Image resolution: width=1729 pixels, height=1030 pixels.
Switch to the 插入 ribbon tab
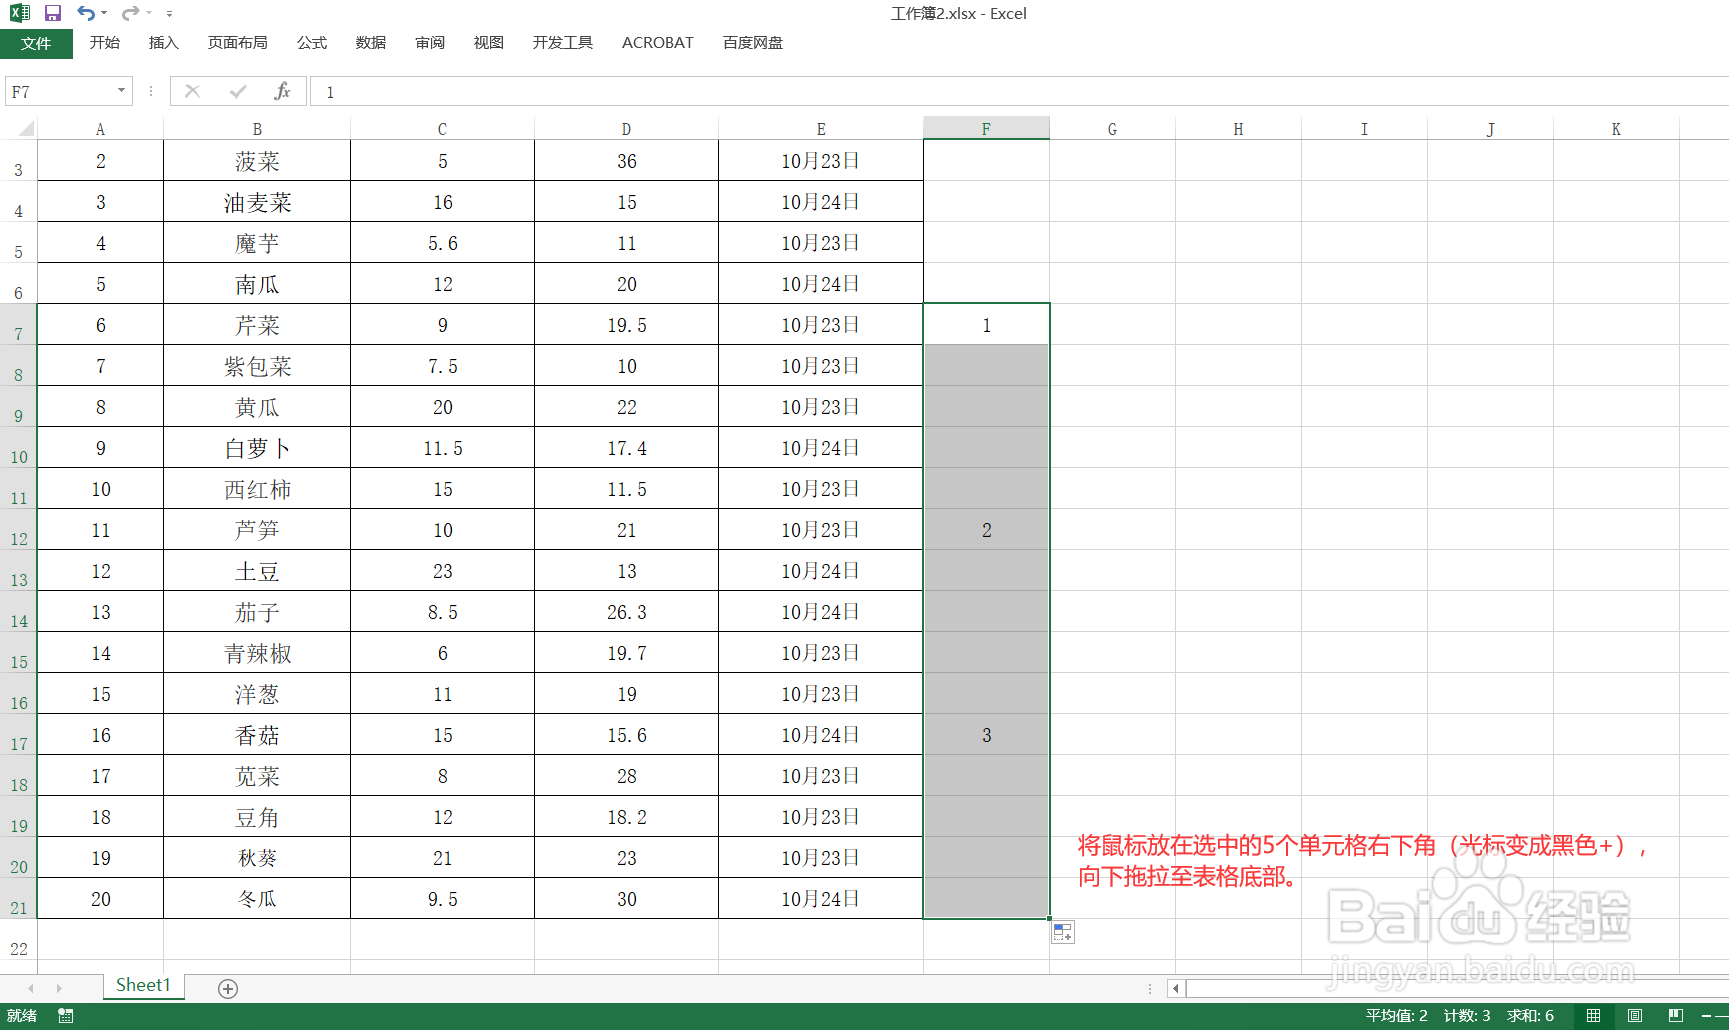163,42
